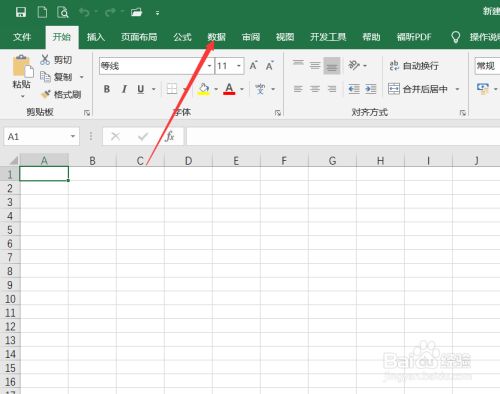Viewport: 500px width, 394px height.
Task: Toggle Italic formatting
Action: [124, 89]
